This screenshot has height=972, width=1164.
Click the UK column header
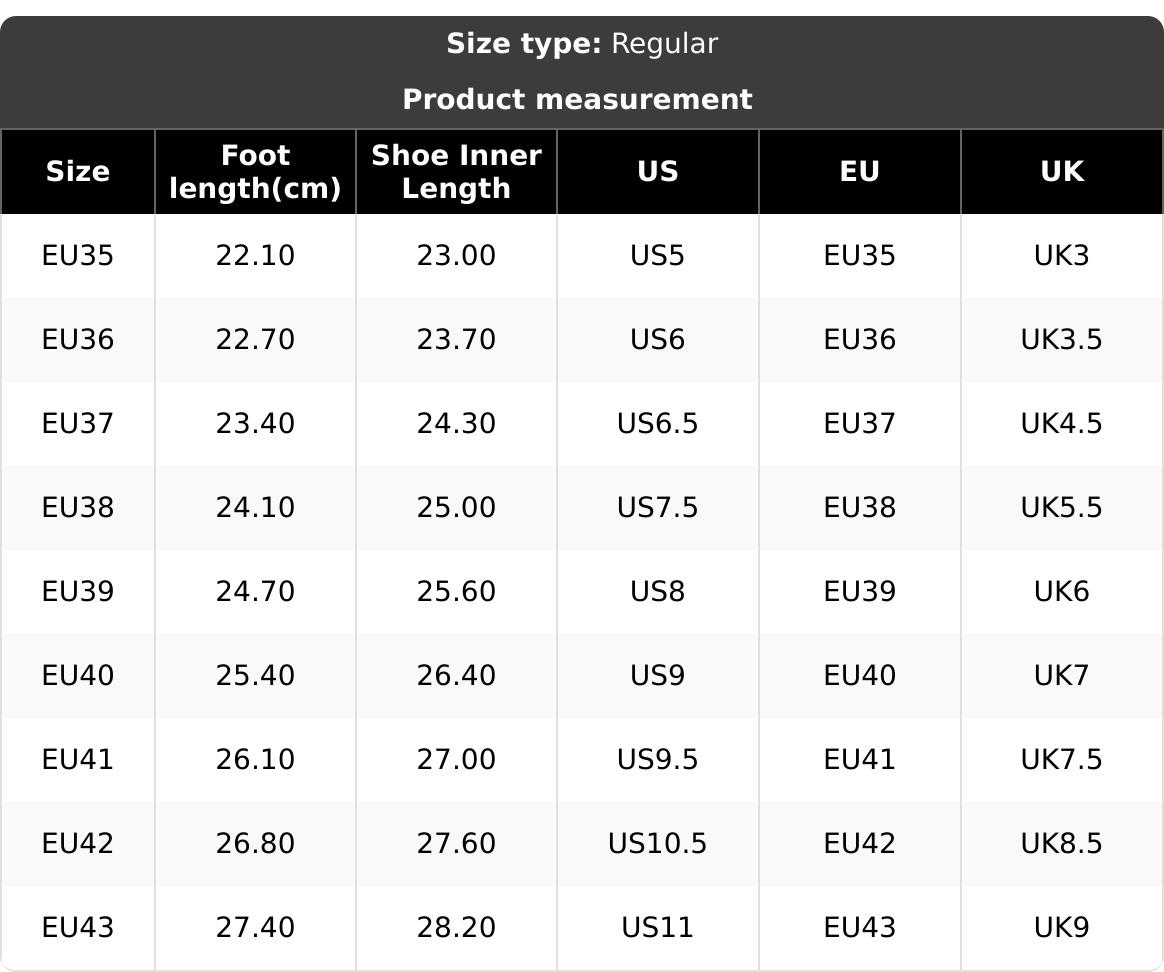[1061, 171]
